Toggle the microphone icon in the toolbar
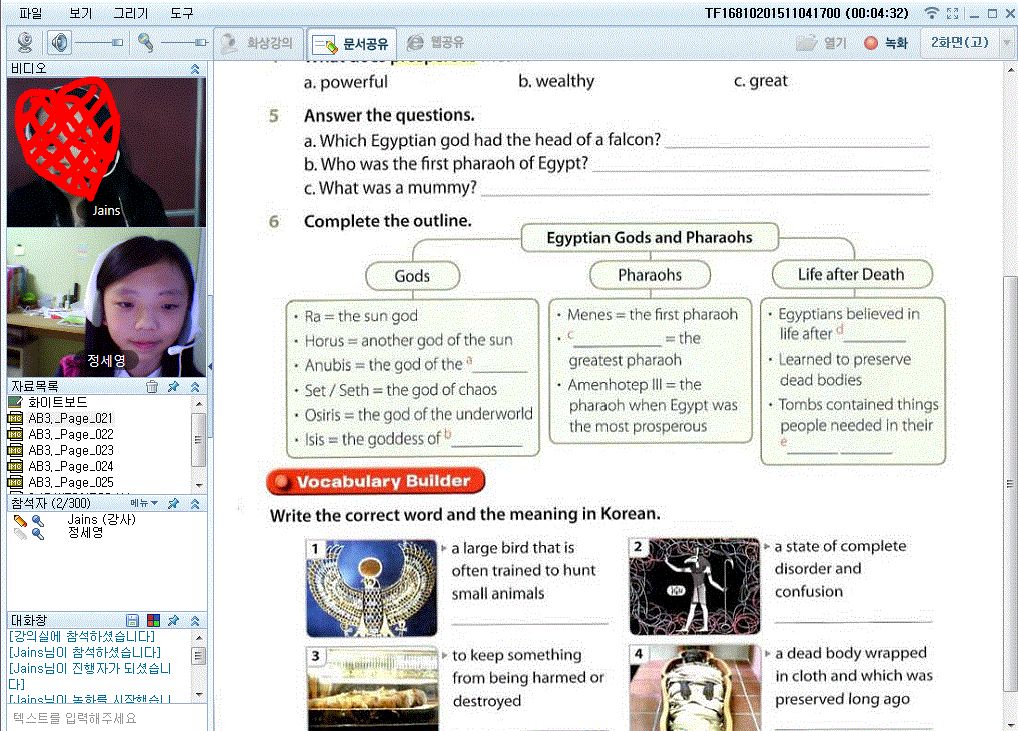Viewport: 1018px width, 731px height. (x=146, y=43)
